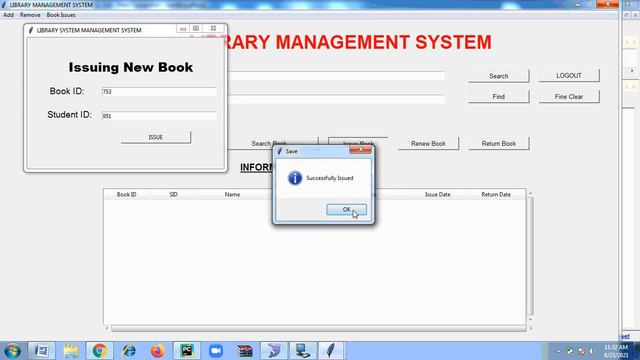The width and height of the screenshot is (640, 360).
Task: Select the Return Date column header
Action: pyautogui.click(x=496, y=195)
